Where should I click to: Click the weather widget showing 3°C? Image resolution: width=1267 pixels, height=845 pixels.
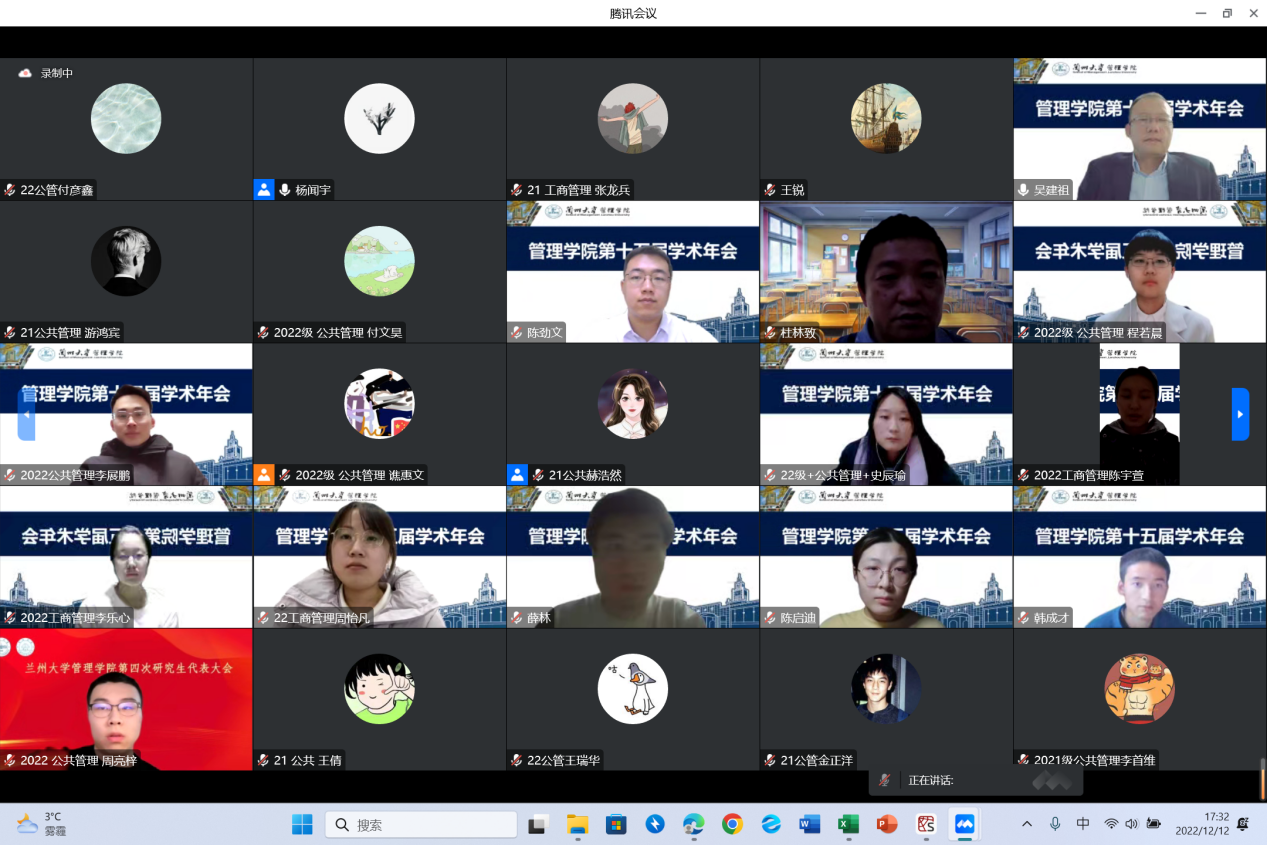coord(42,824)
